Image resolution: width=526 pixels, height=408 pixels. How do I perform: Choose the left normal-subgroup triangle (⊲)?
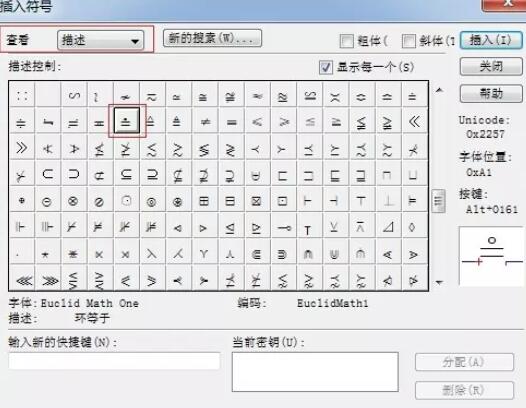click(x=178, y=226)
